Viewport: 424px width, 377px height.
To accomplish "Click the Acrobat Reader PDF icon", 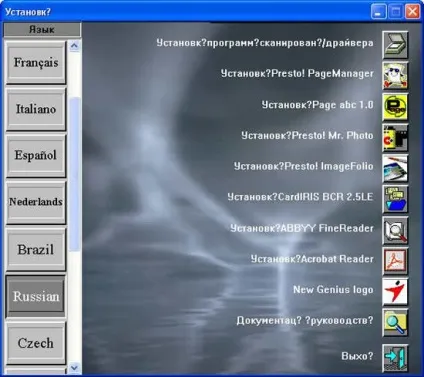I will (395, 261).
